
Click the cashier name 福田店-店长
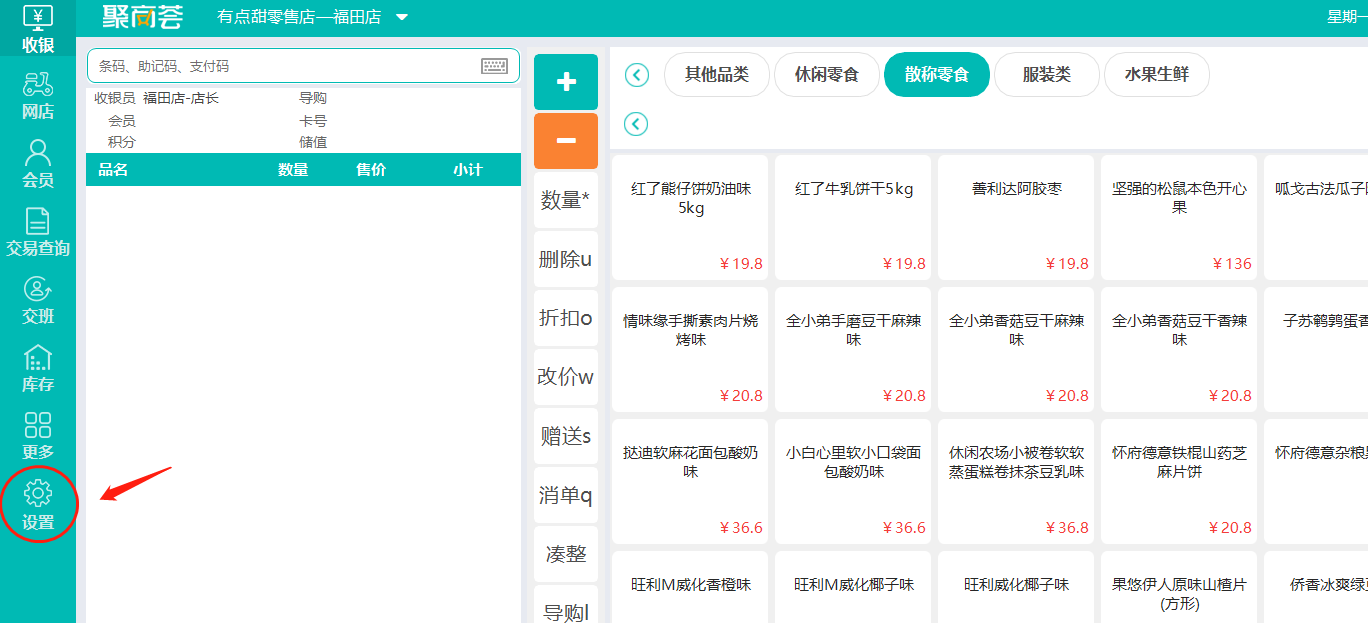click(x=181, y=98)
